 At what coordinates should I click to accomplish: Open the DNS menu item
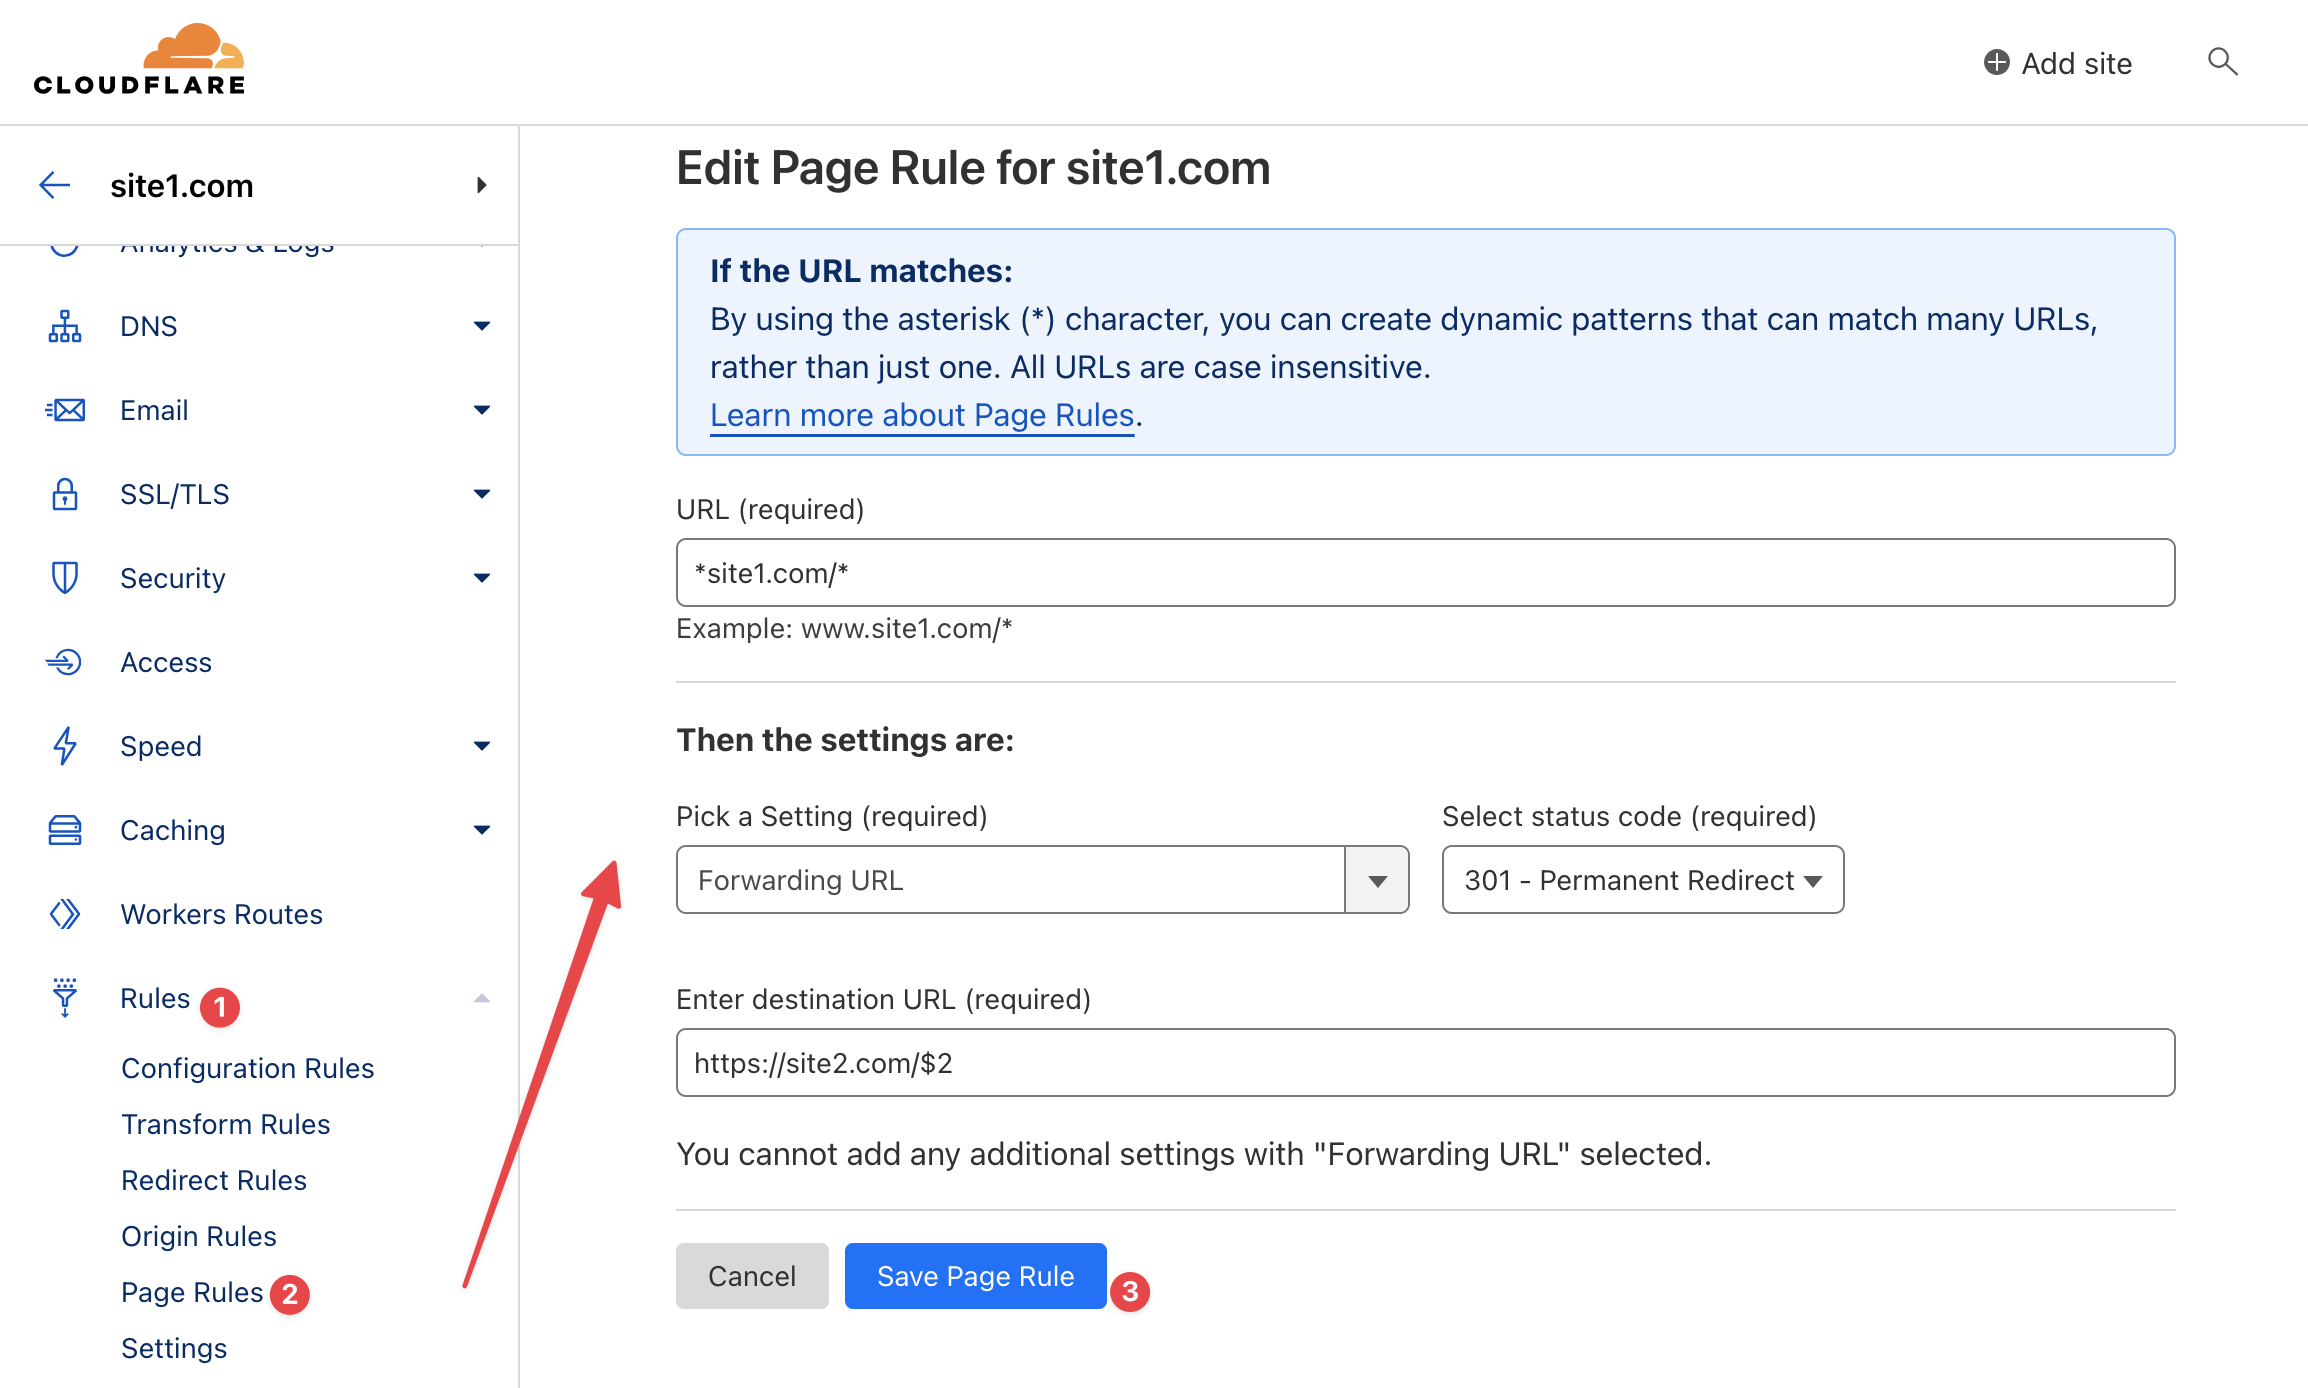[149, 326]
